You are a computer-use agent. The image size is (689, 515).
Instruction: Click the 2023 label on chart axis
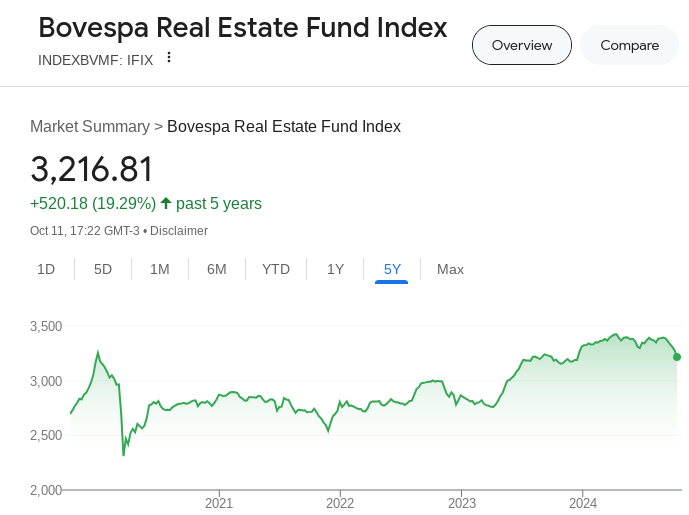(x=462, y=503)
